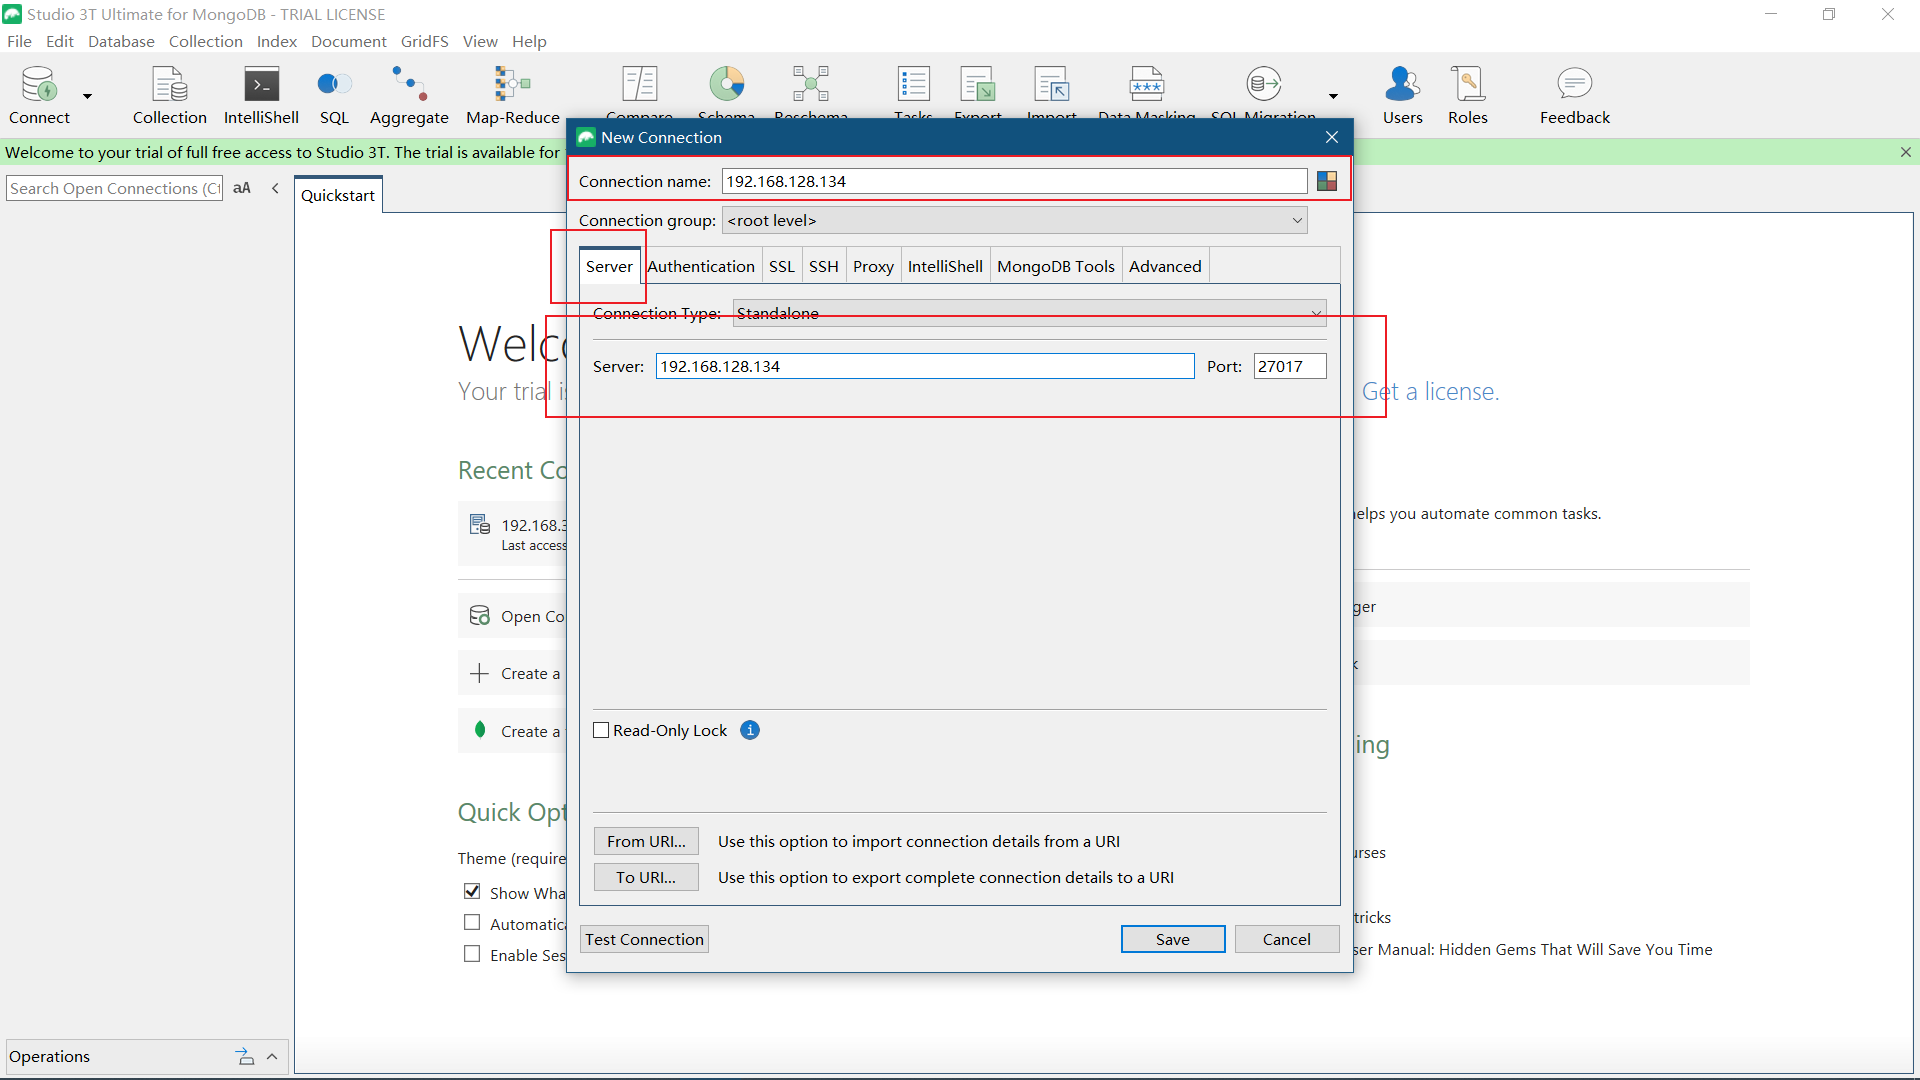Screen dimensions: 1920x1080
Task: Open the GridFS menu
Action: pyautogui.click(x=424, y=41)
